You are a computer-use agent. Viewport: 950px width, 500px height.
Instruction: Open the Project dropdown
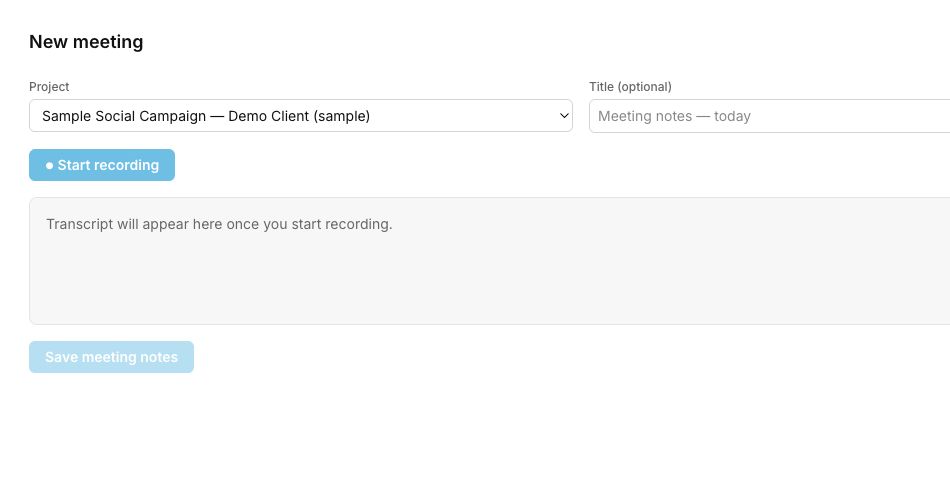coord(301,116)
